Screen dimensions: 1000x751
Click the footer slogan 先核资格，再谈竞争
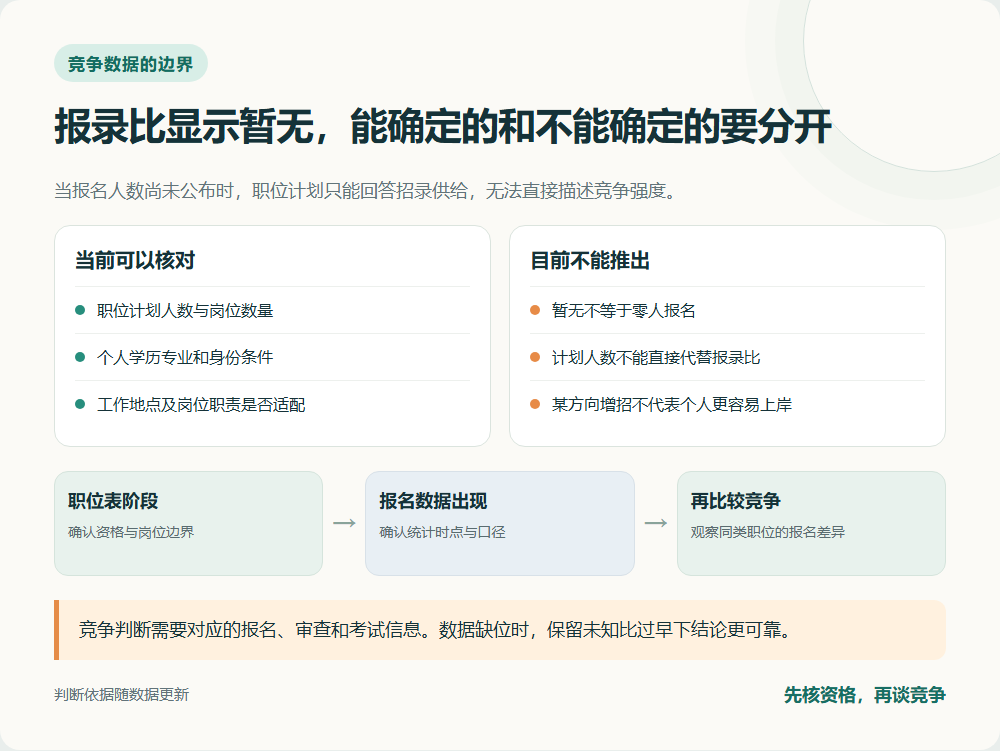864,694
